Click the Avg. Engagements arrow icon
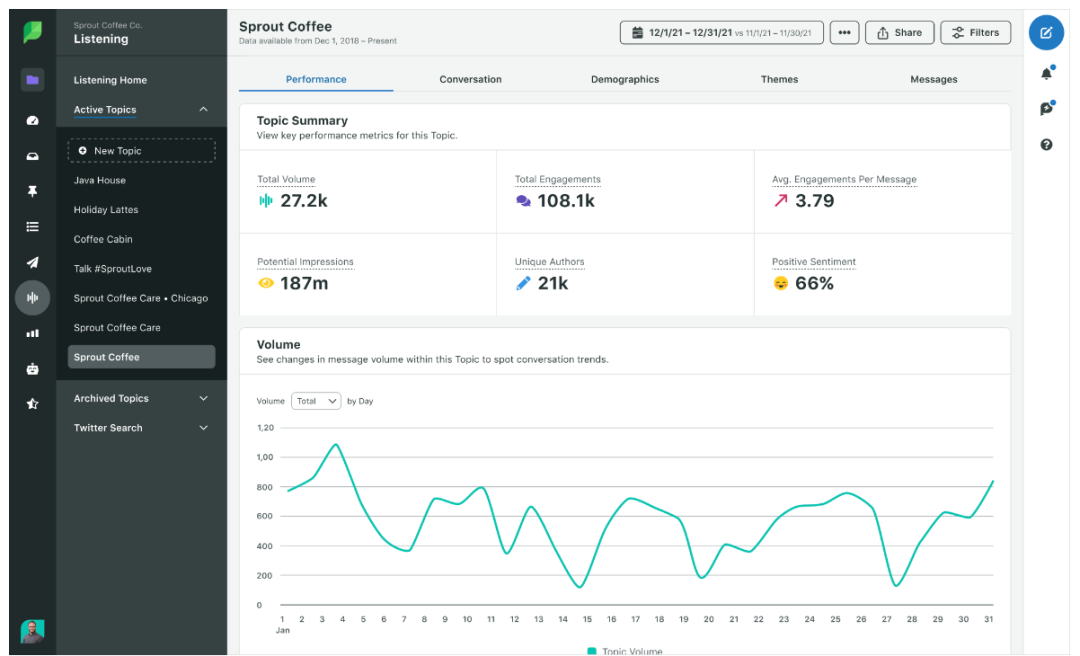1080x656 pixels. coord(780,201)
